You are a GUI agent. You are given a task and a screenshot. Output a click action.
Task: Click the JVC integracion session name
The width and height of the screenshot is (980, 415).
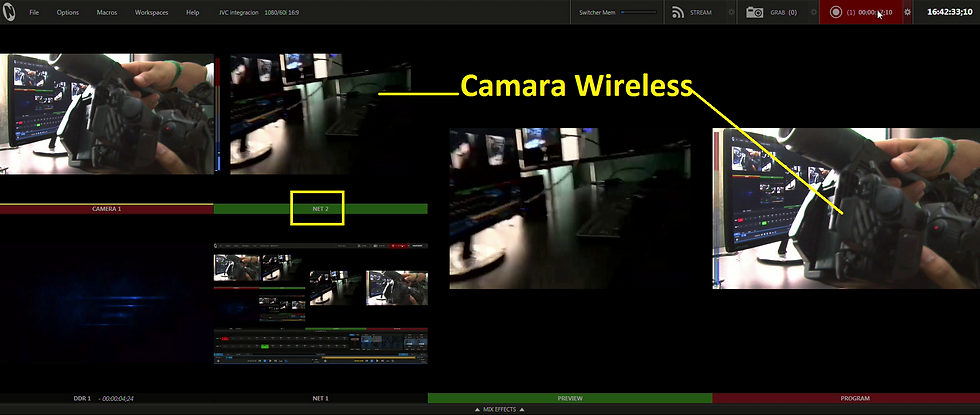(239, 12)
